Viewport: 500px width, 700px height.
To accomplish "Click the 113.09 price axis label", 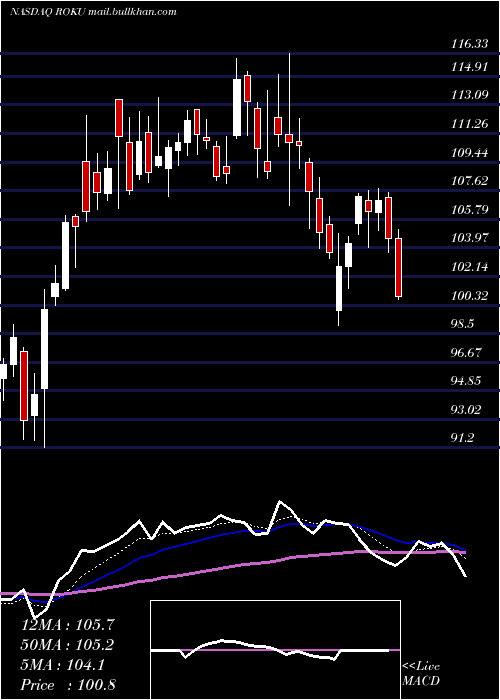I will (469, 95).
